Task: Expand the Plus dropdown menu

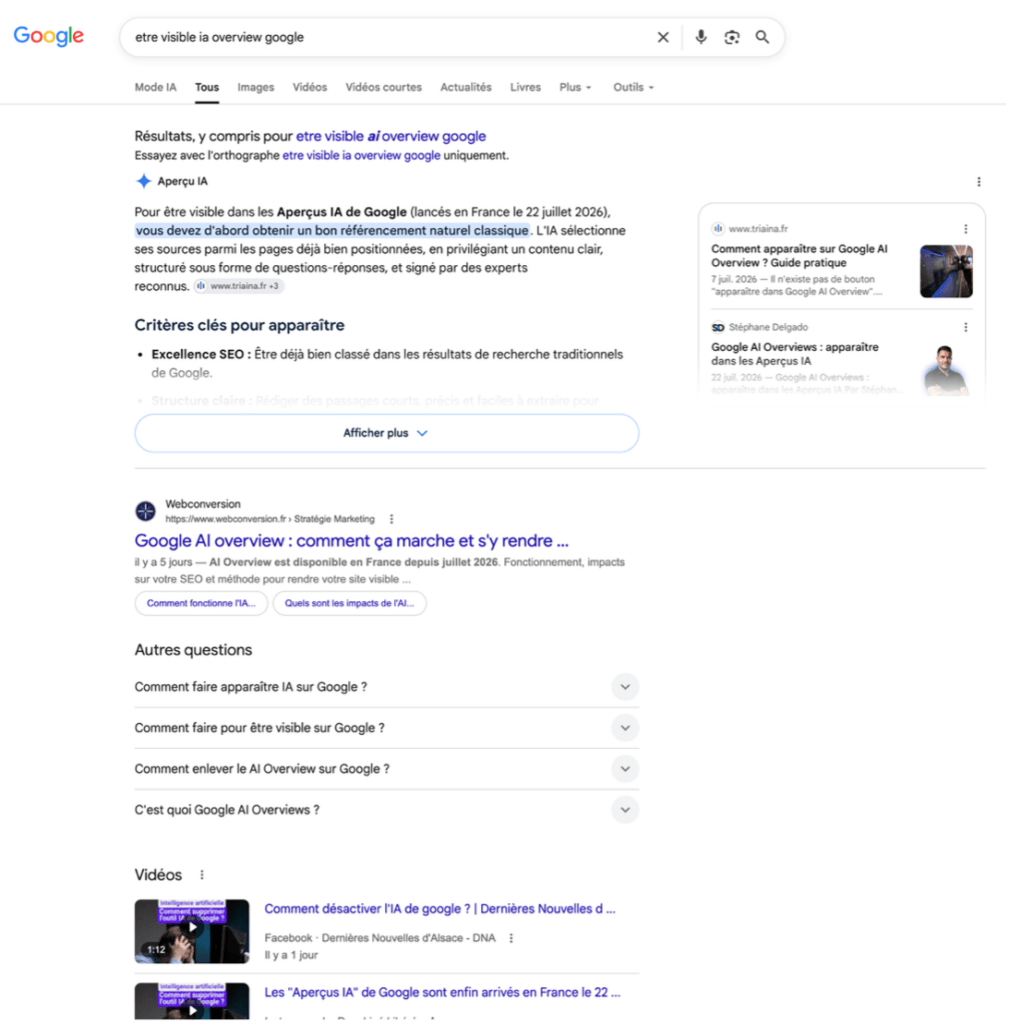Action: pyautogui.click(x=576, y=87)
